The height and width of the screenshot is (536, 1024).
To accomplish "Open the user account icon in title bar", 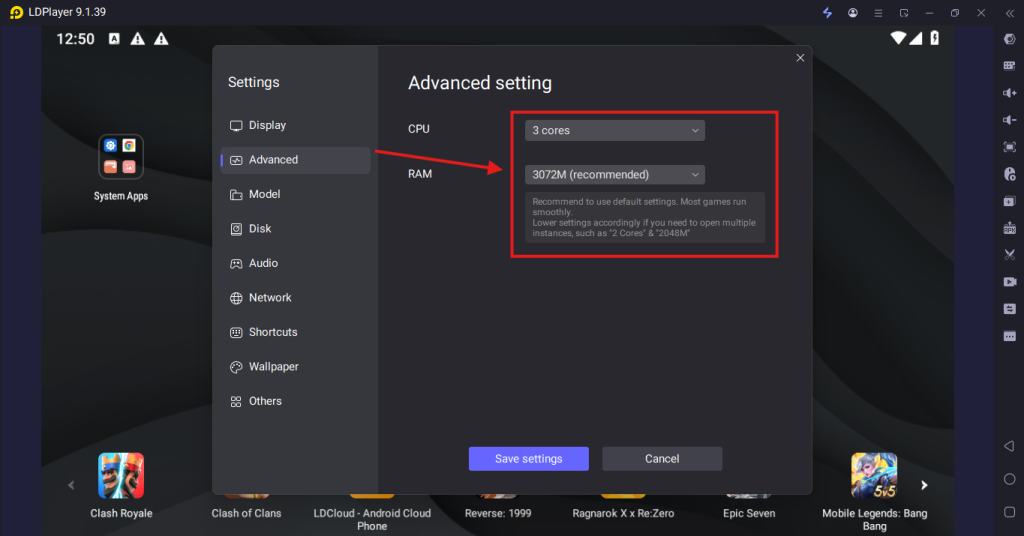I will [853, 13].
